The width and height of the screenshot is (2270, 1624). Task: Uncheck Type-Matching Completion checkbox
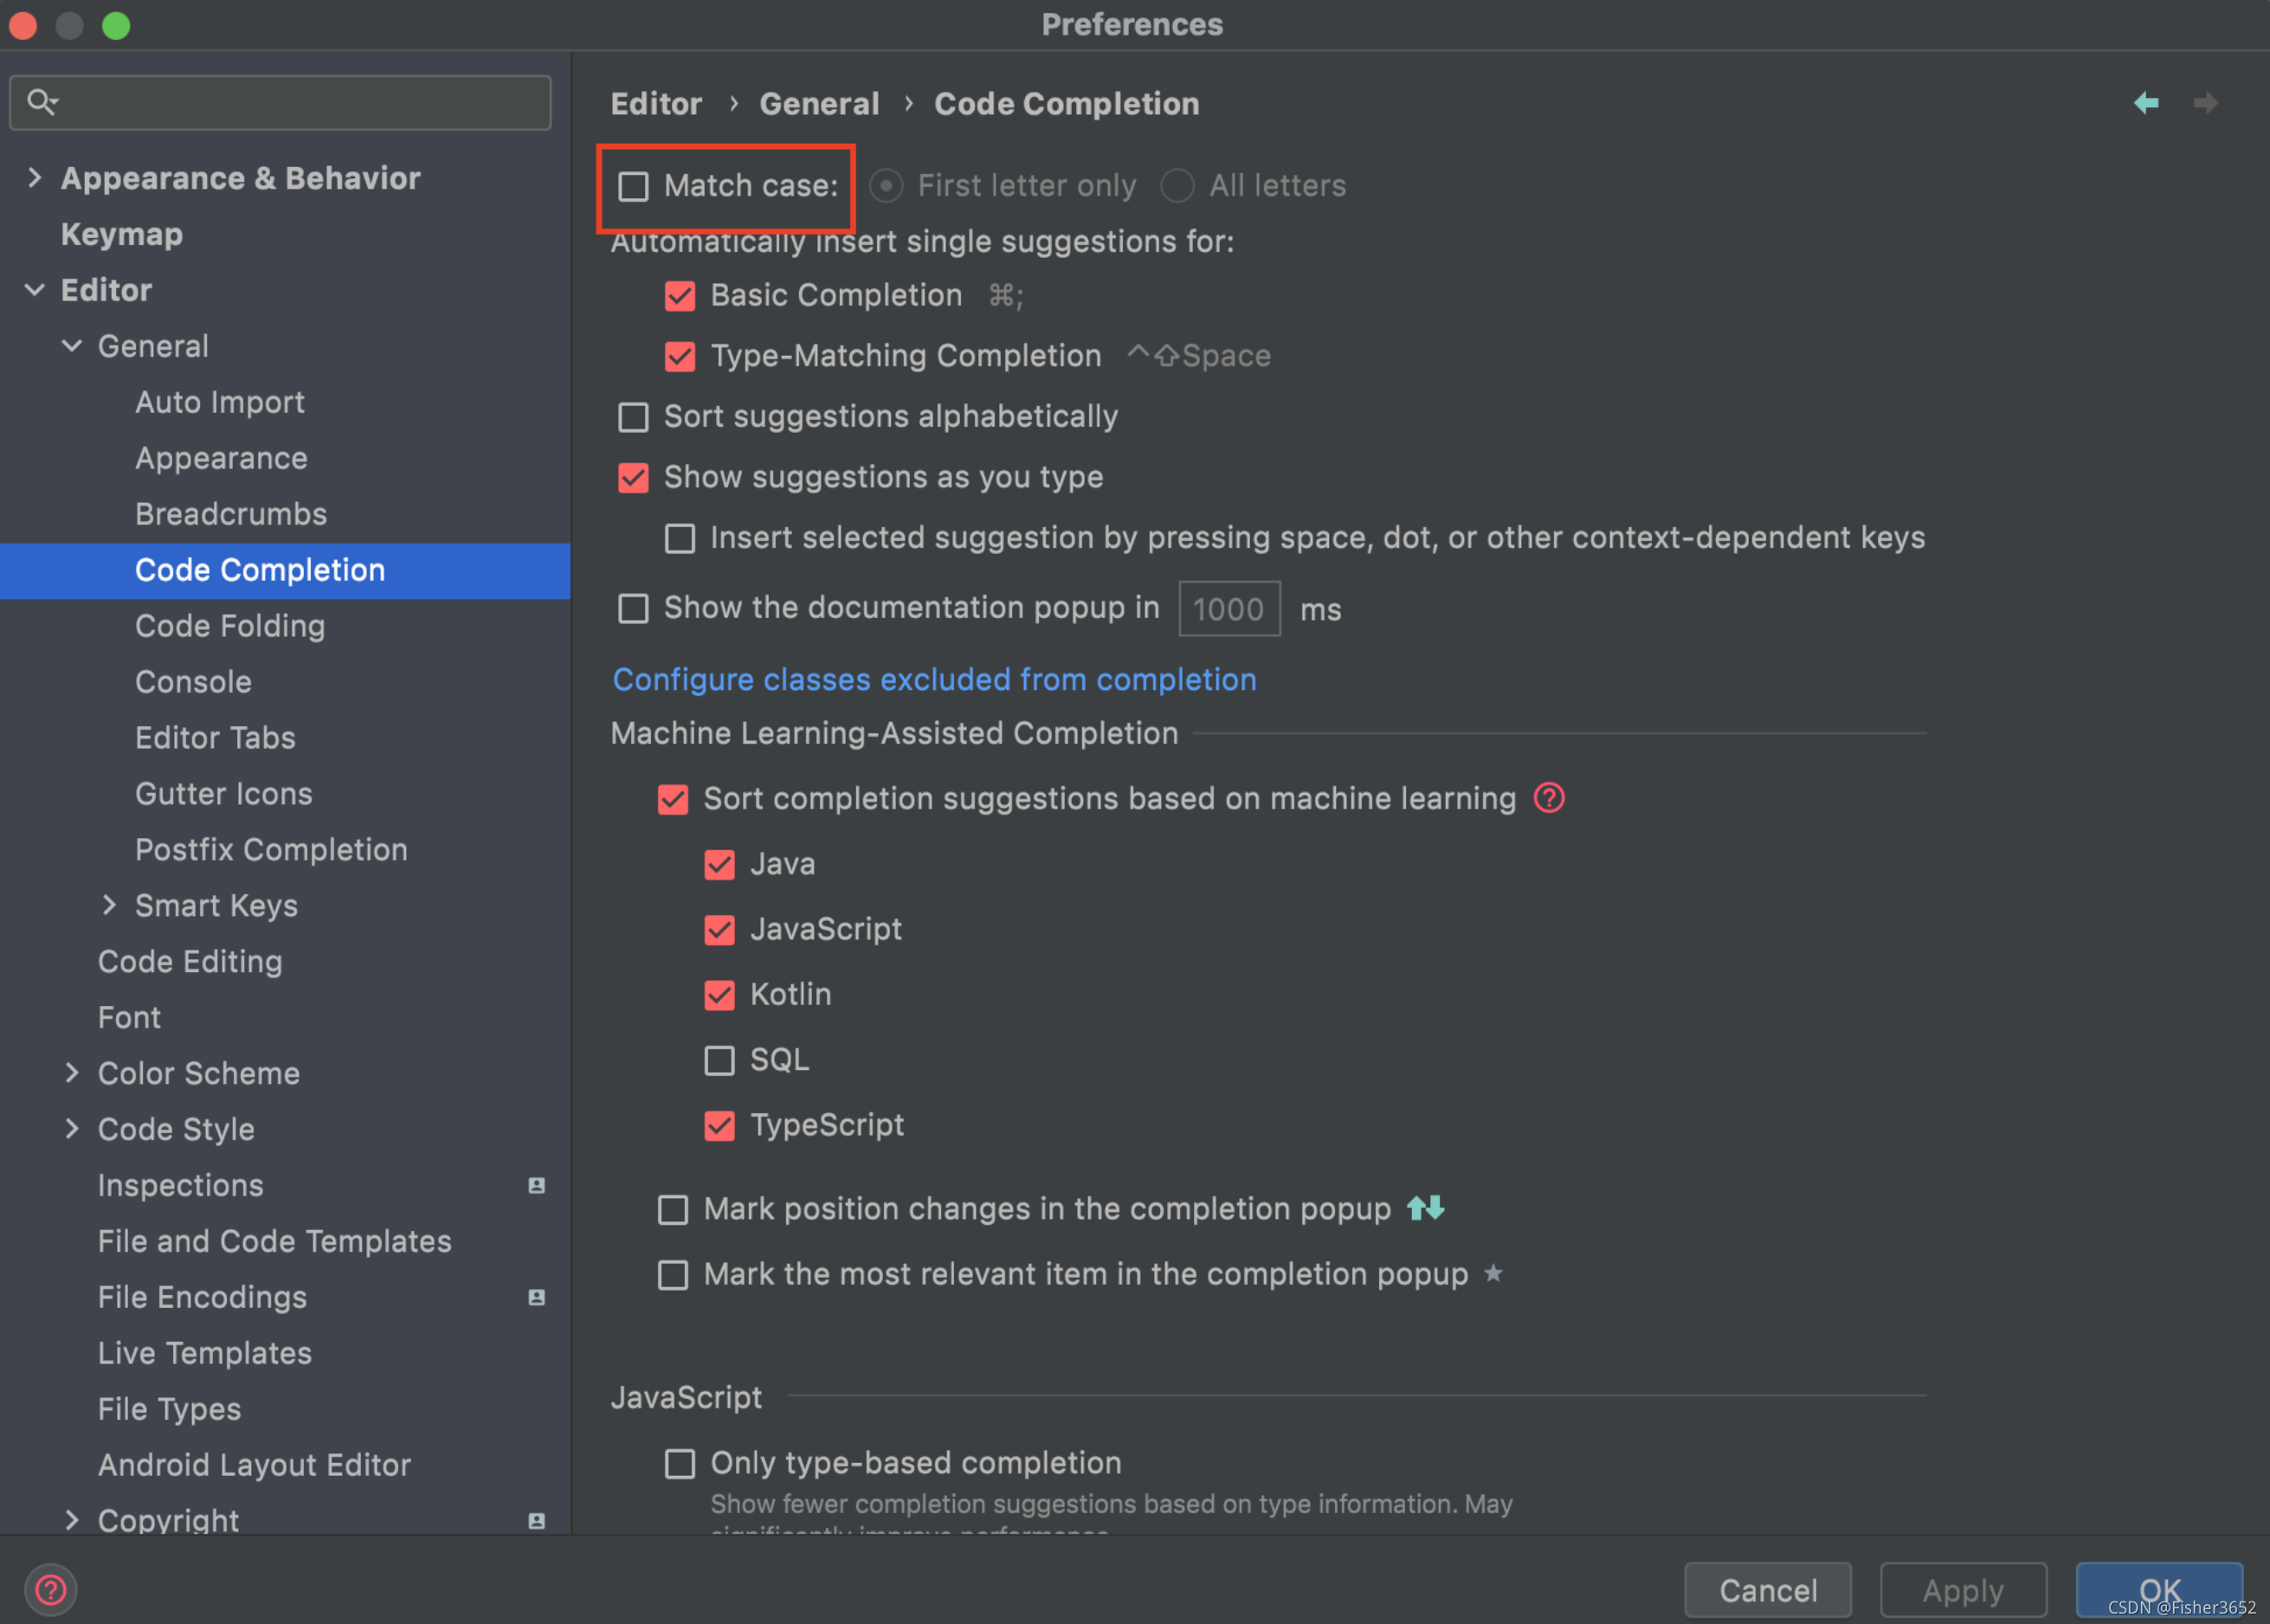[x=680, y=356]
